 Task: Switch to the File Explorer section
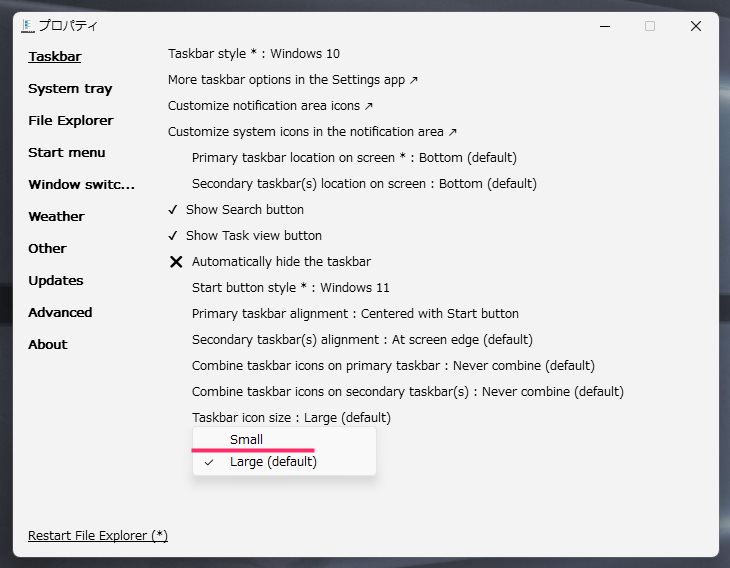click(71, 121)
